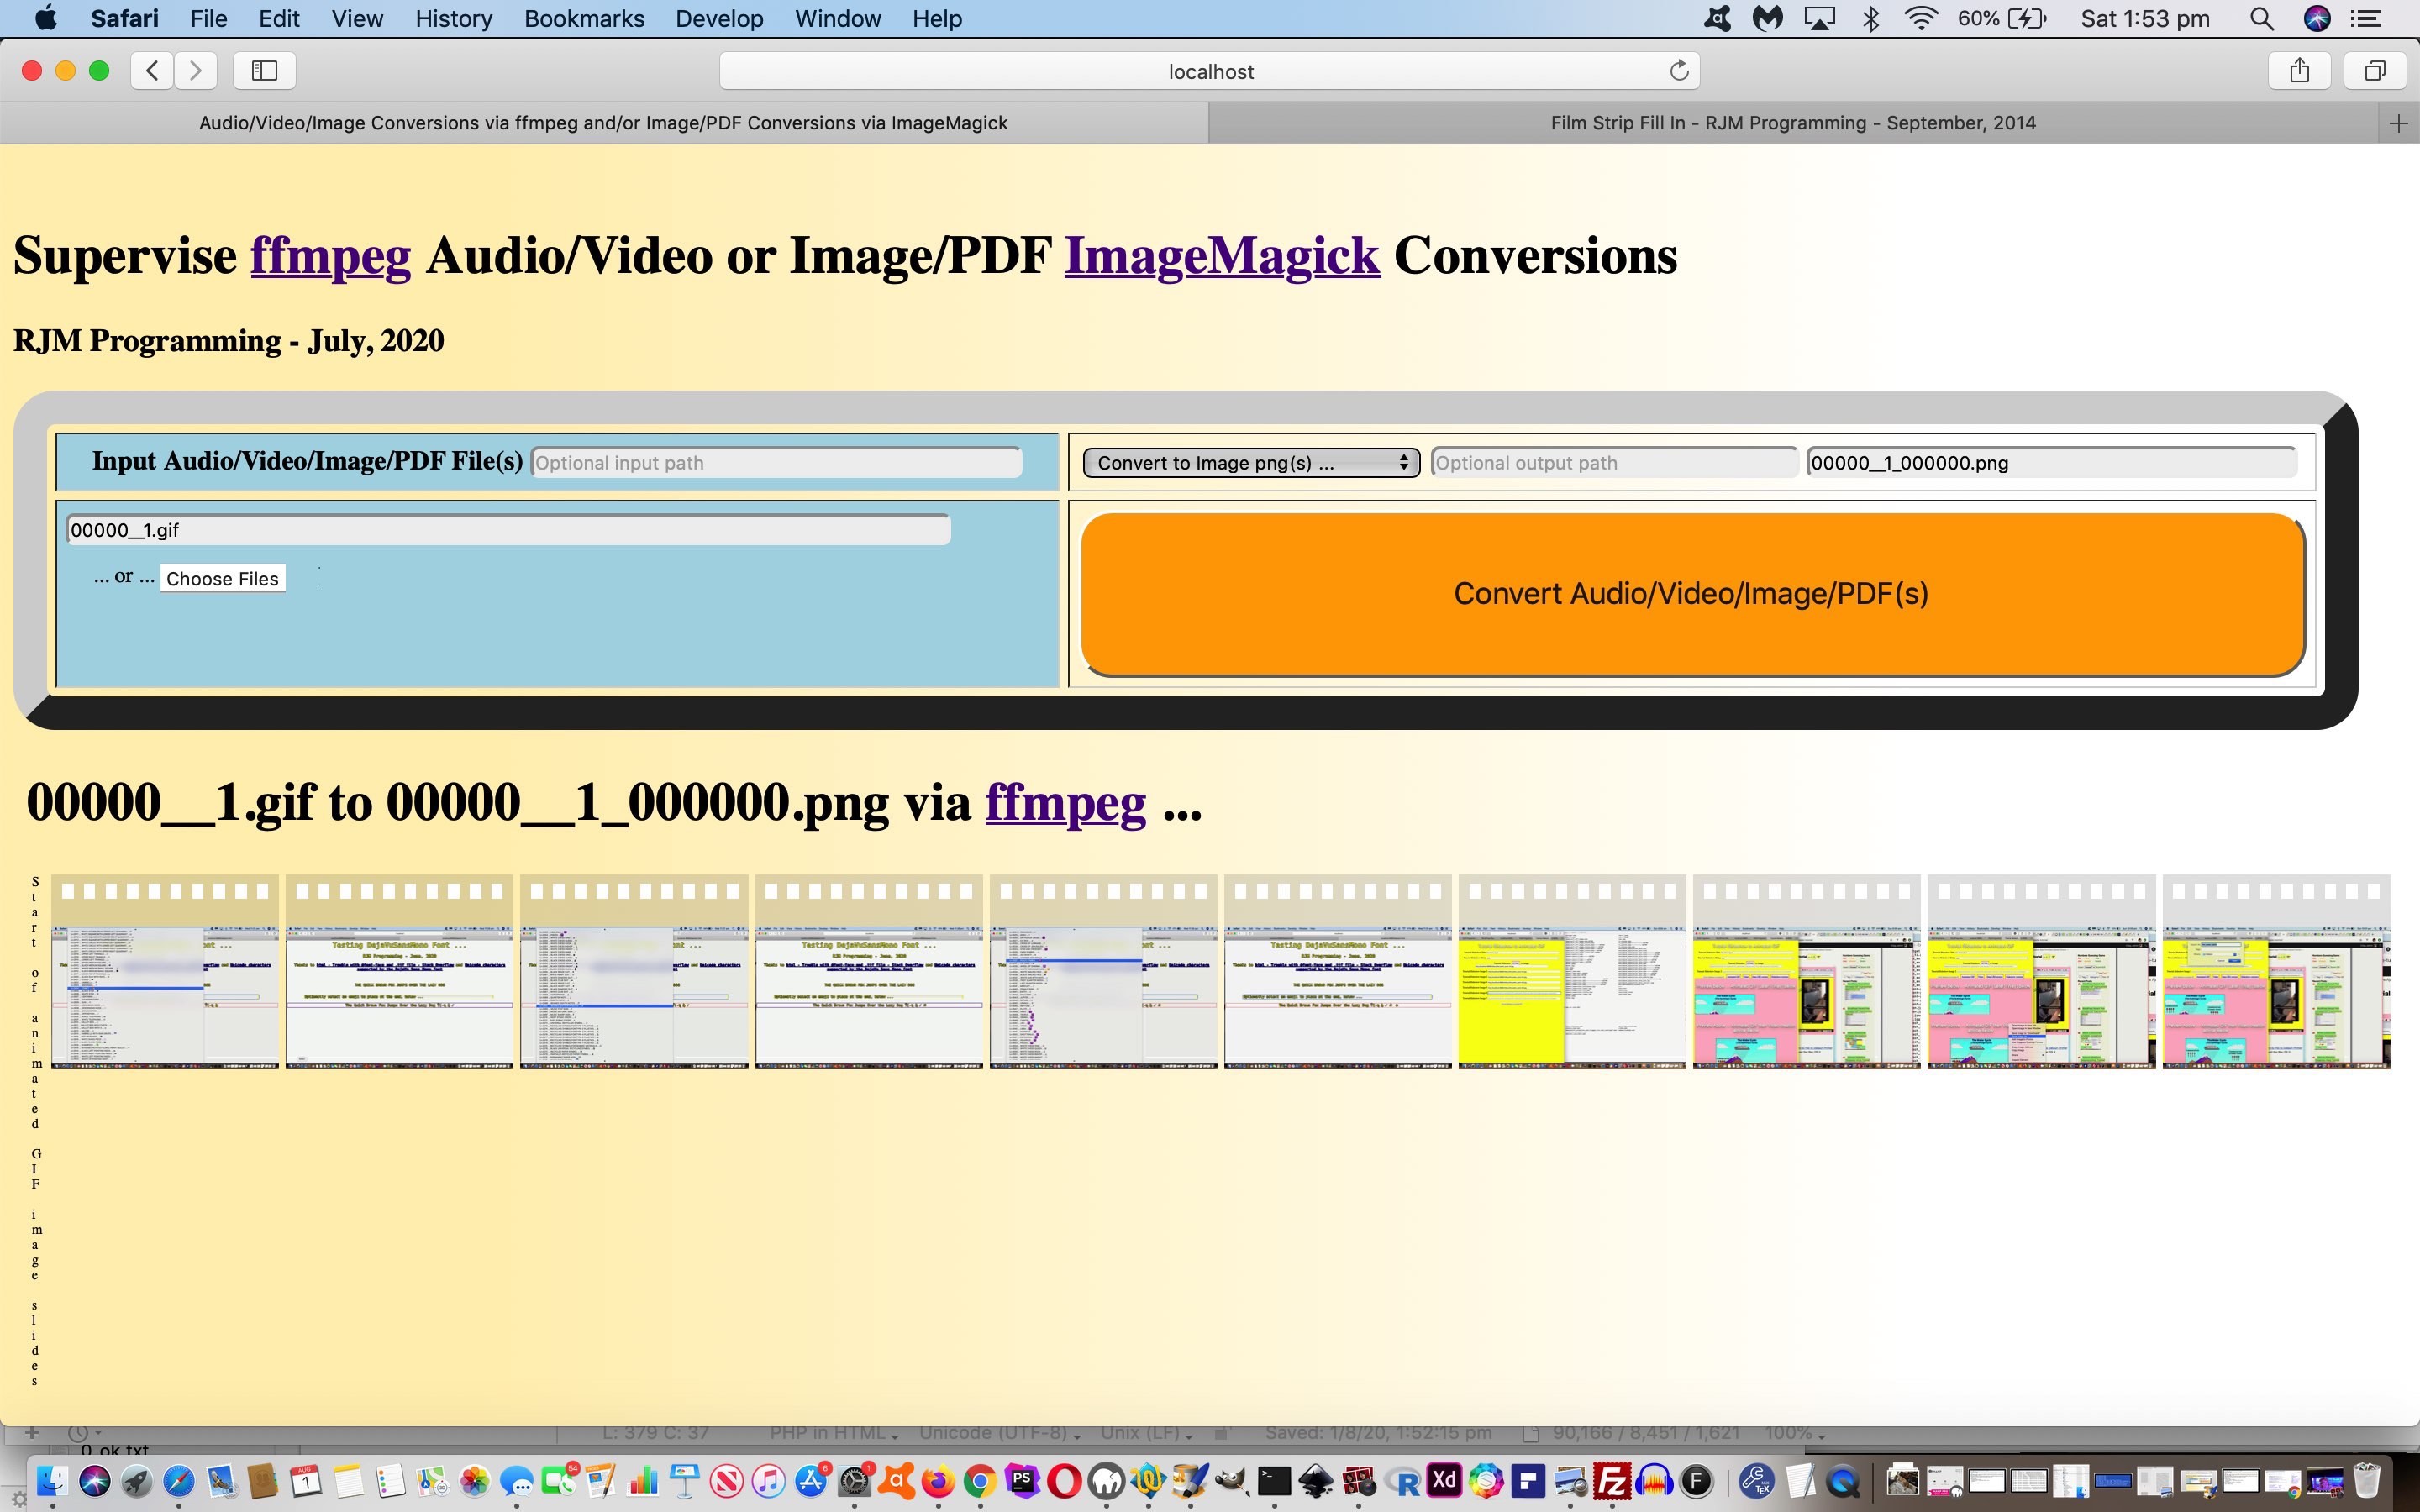
Task: Select the first film strip frame thumbnail
Action: [165, 972]
